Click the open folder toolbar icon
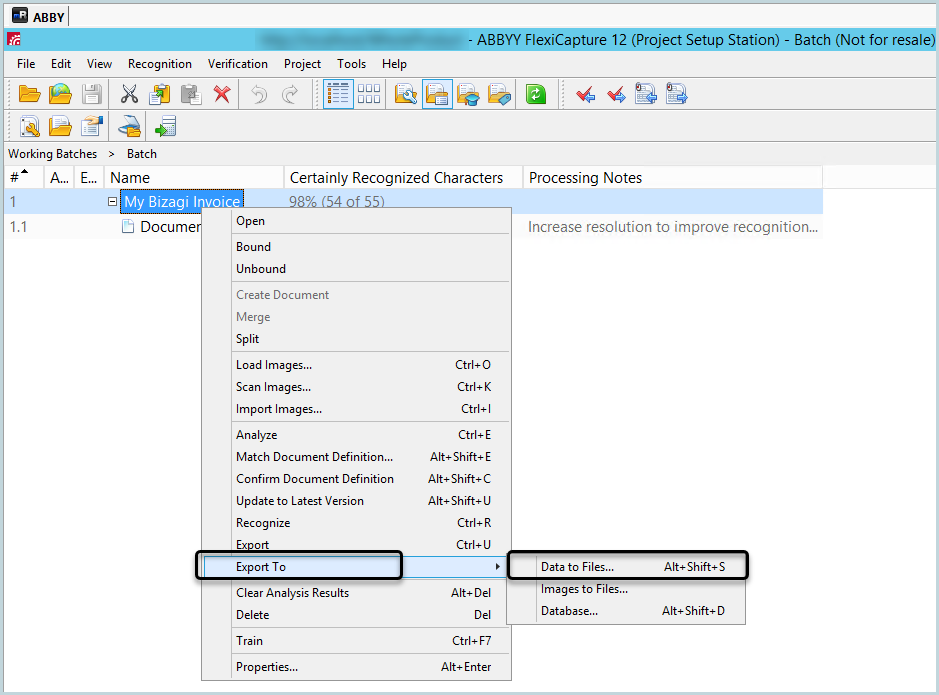This screenshot has height=695, width=939. [29, 94]
